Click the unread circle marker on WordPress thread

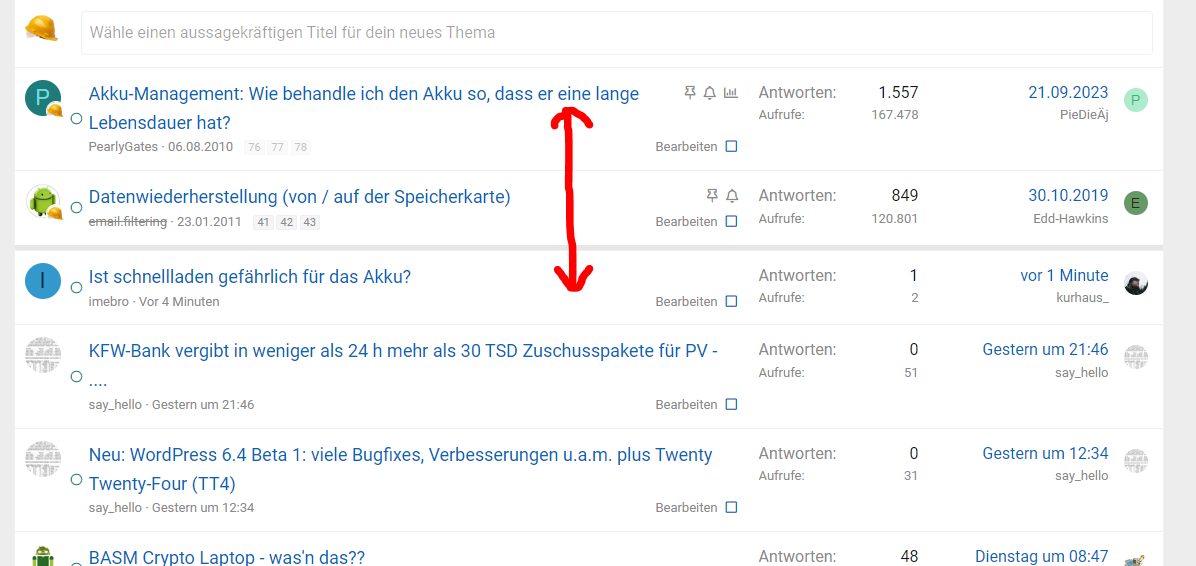pos(76,480)
